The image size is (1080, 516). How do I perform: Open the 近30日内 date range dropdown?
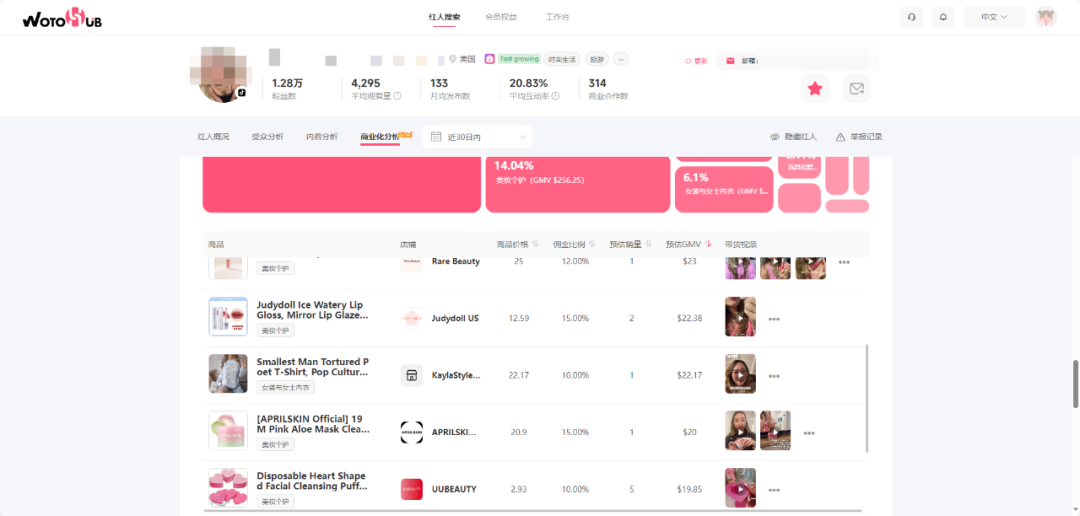477,137
